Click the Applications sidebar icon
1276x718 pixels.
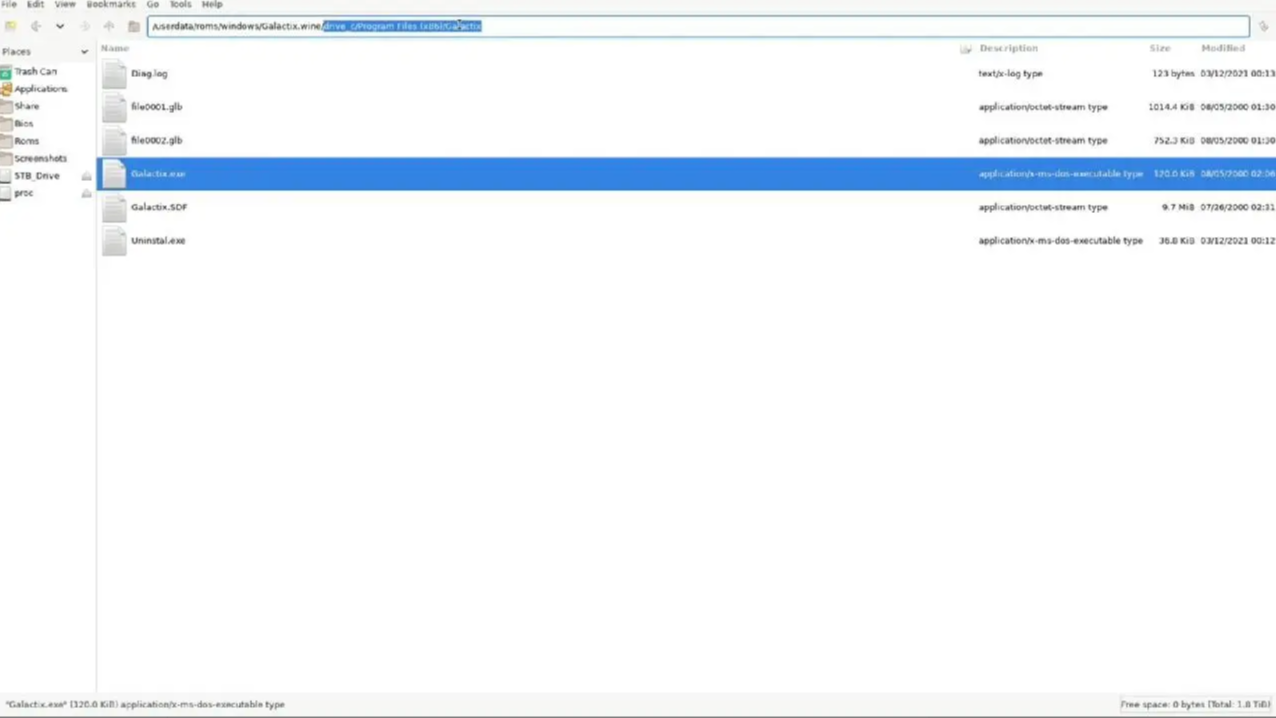click(x=6, y=89)
